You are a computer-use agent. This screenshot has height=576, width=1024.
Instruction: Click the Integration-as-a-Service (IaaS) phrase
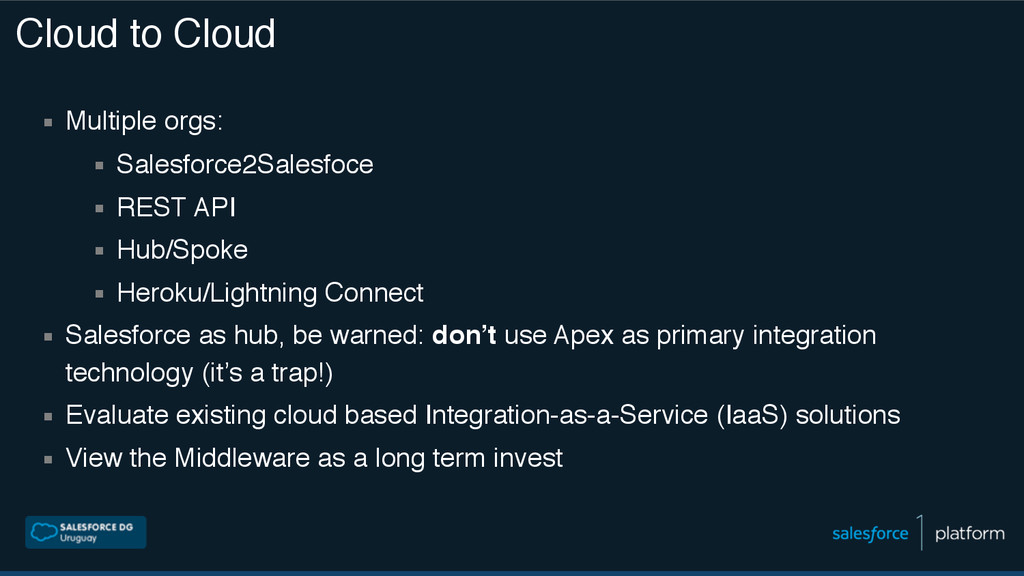click(607, 415)
